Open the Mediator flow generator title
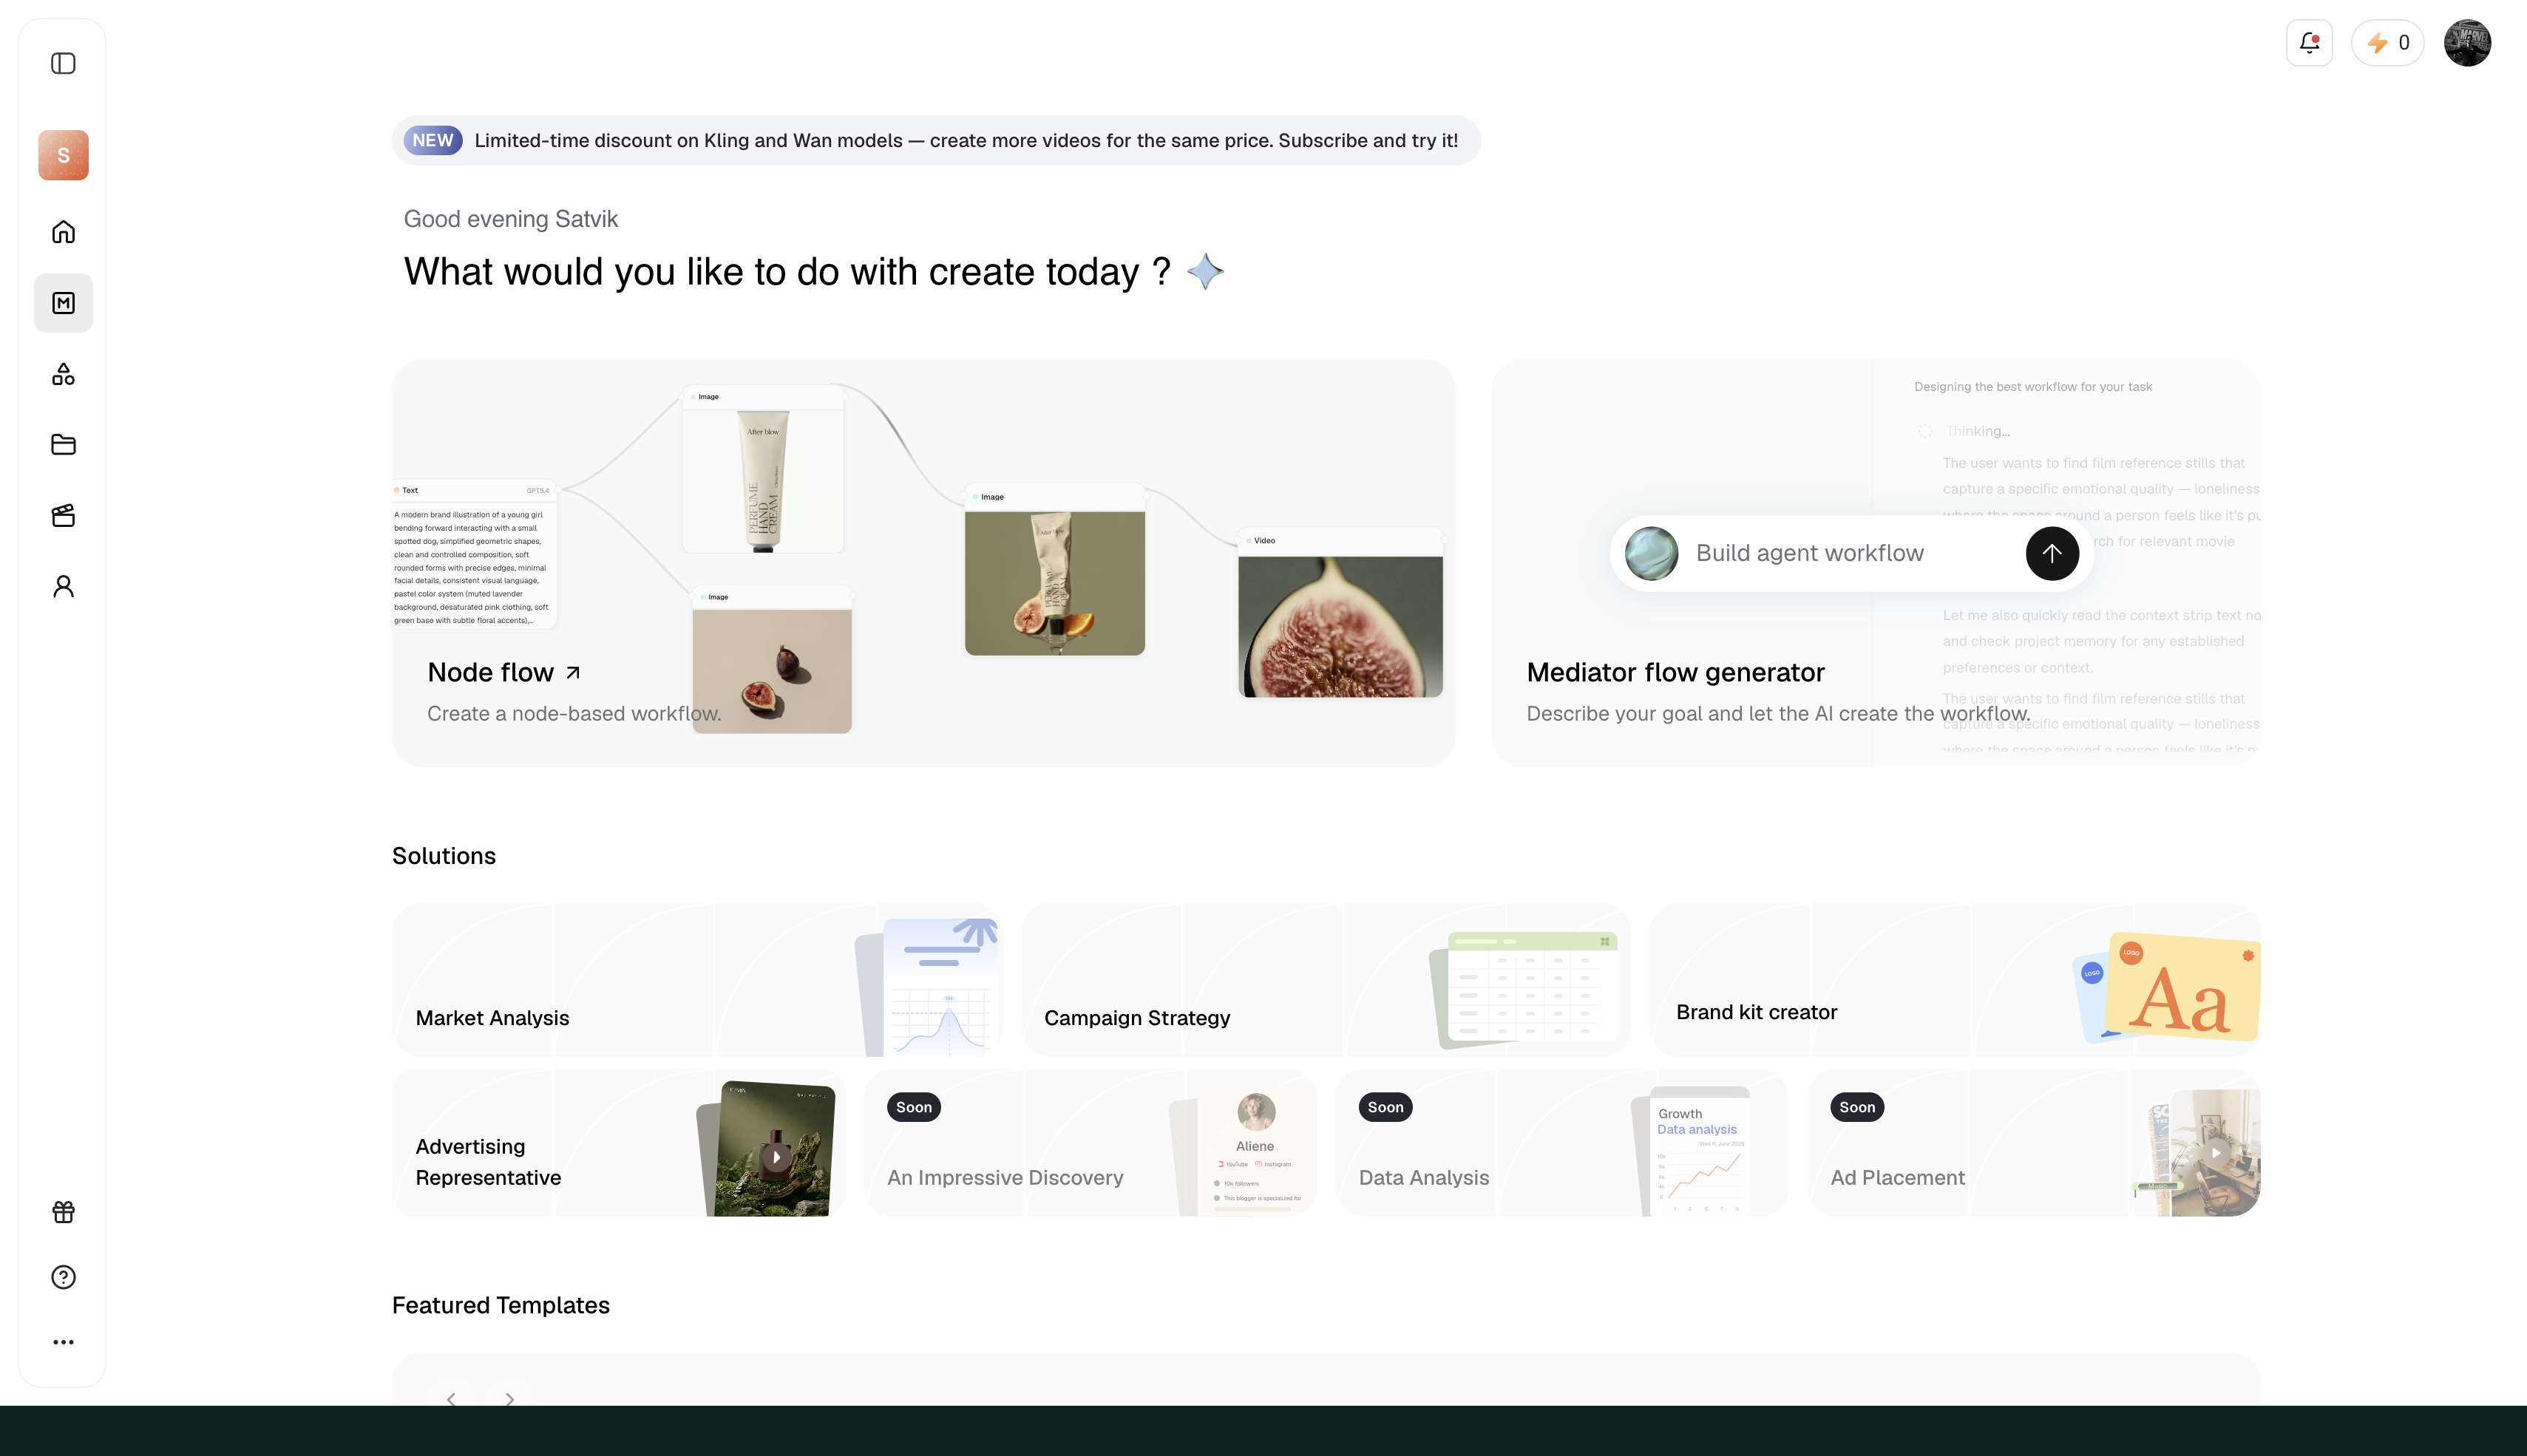The image size is (2527, 1456). click(1675, 673)
